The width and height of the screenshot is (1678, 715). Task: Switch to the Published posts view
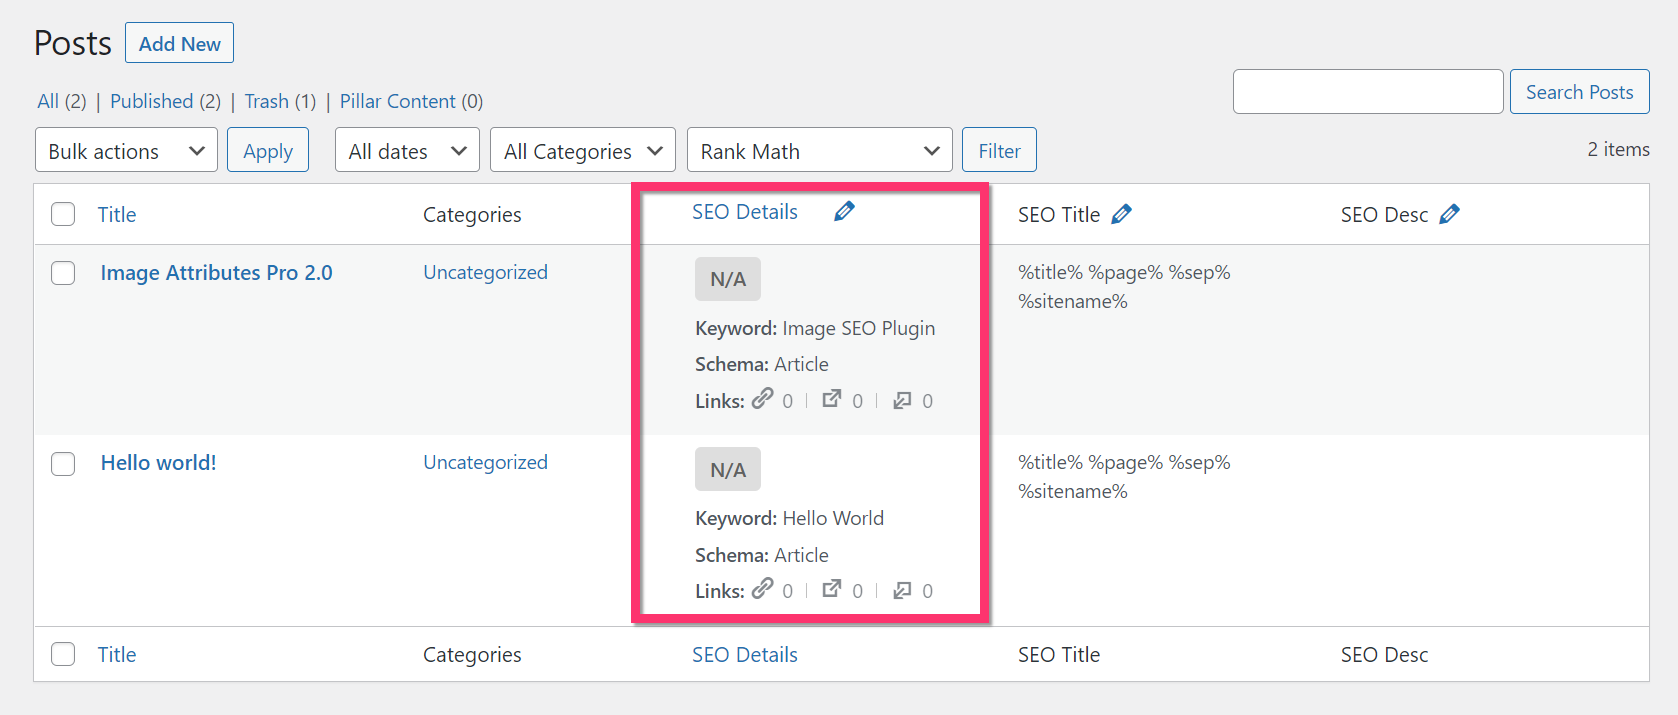coord(151,101)
